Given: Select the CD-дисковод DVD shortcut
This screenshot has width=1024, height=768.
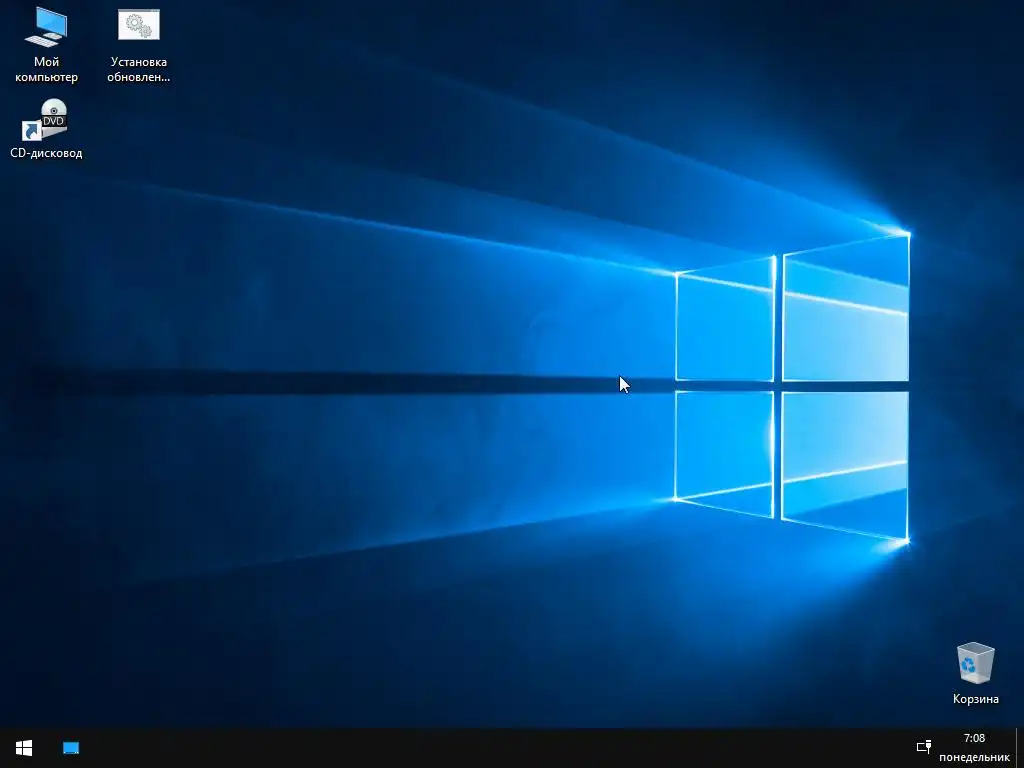Looking at the screenshot, I should pos(46,129).
